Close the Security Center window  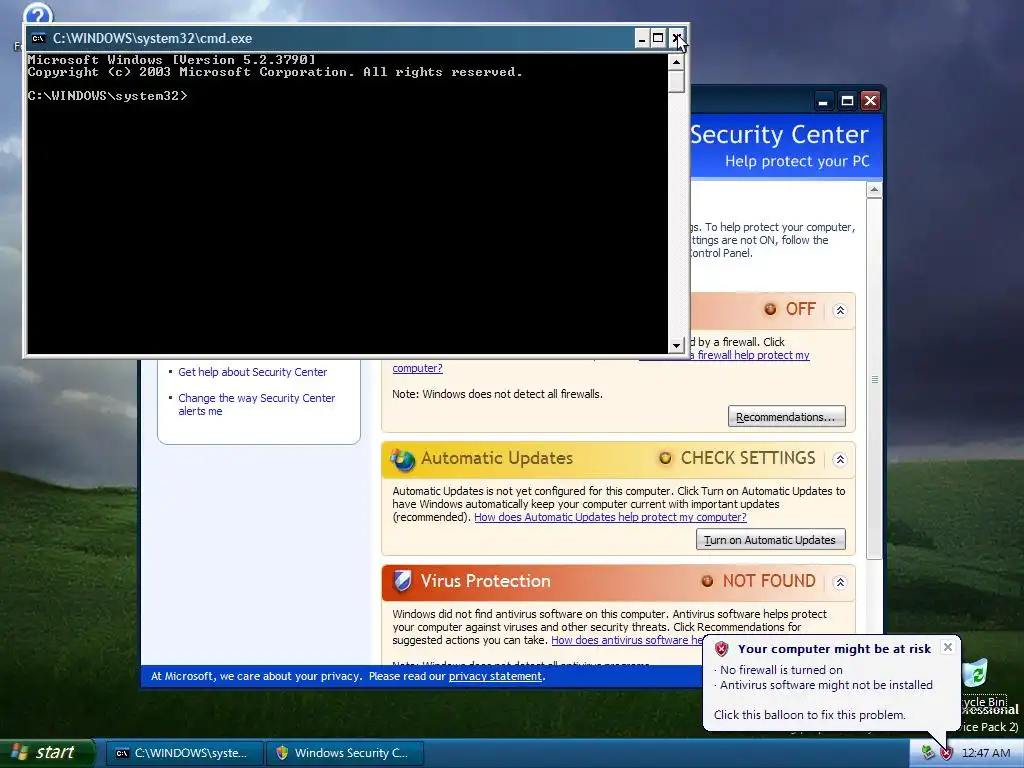pyautogui.click(x=871, y=101)
